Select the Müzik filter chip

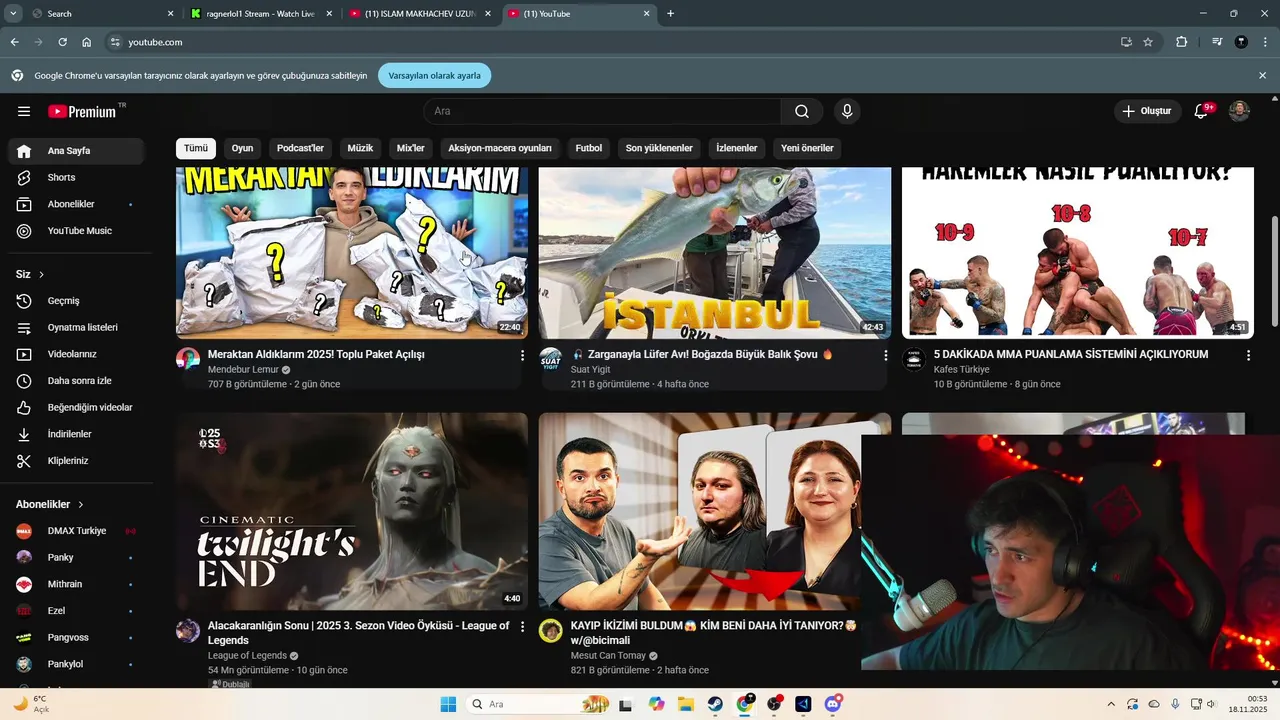pos(360,148)
